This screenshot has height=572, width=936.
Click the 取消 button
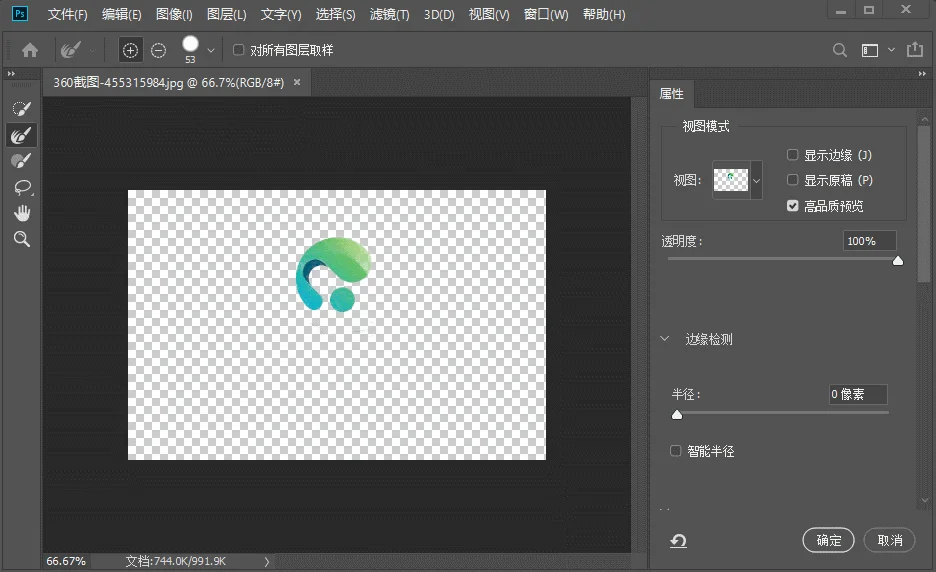pos(889,540)
